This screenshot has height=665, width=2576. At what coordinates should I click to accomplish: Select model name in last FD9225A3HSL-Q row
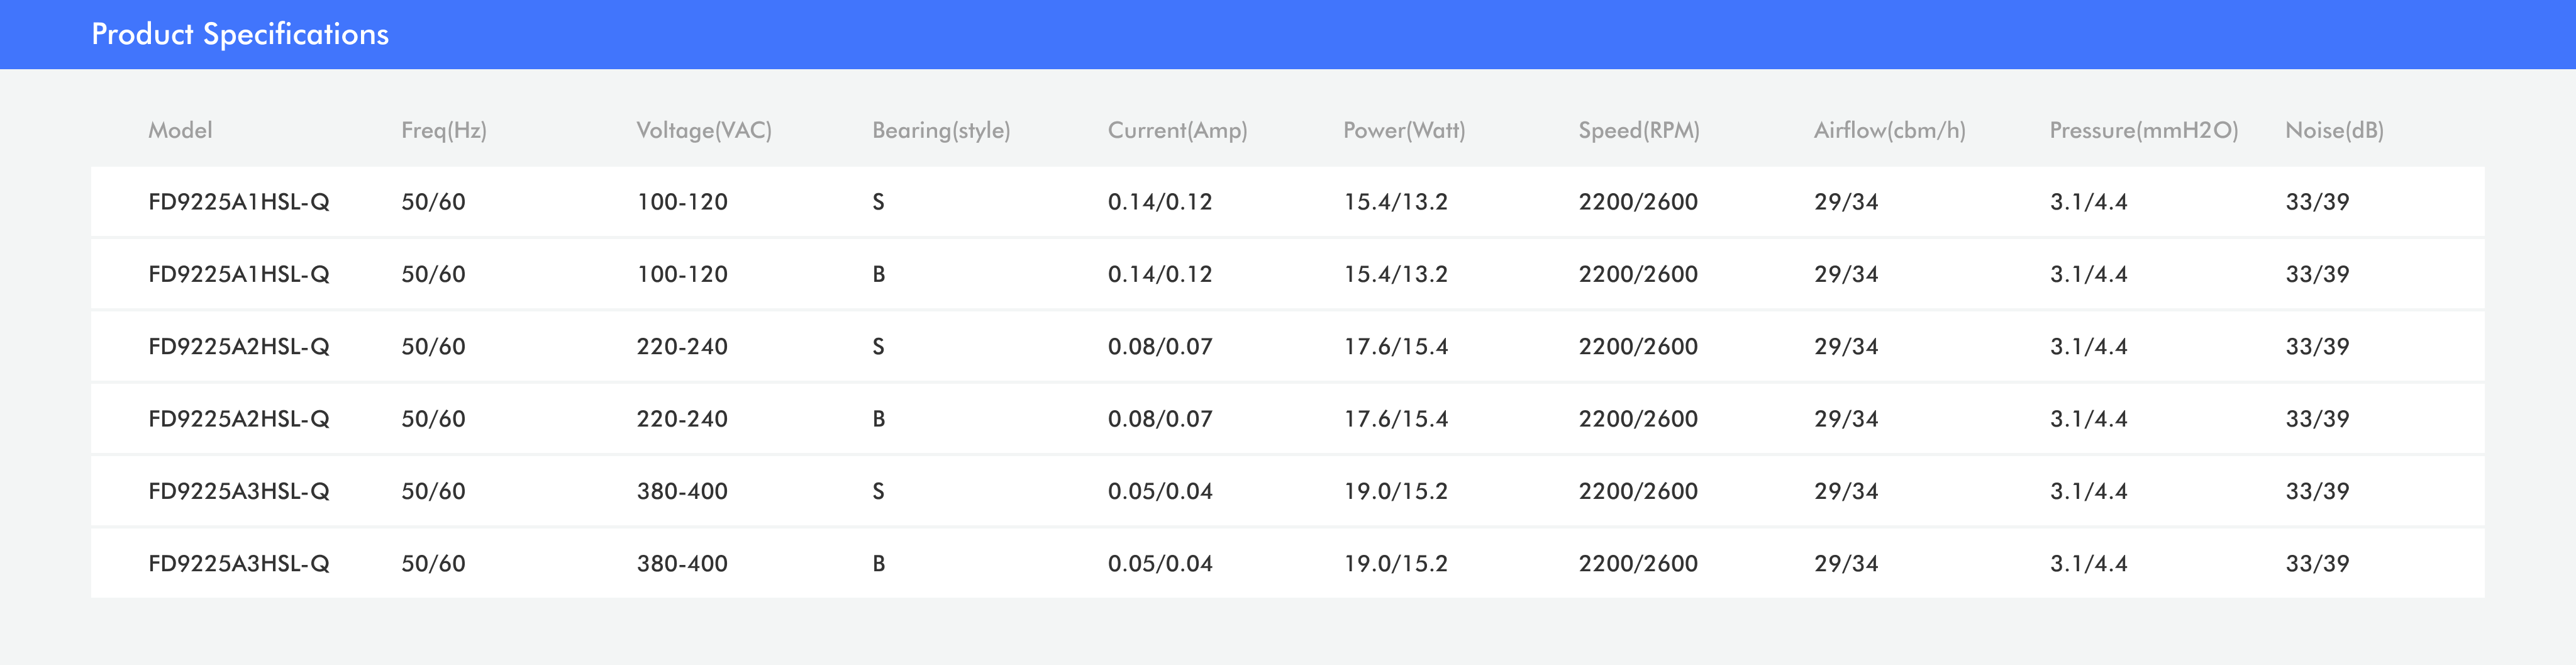click(238, 564)
